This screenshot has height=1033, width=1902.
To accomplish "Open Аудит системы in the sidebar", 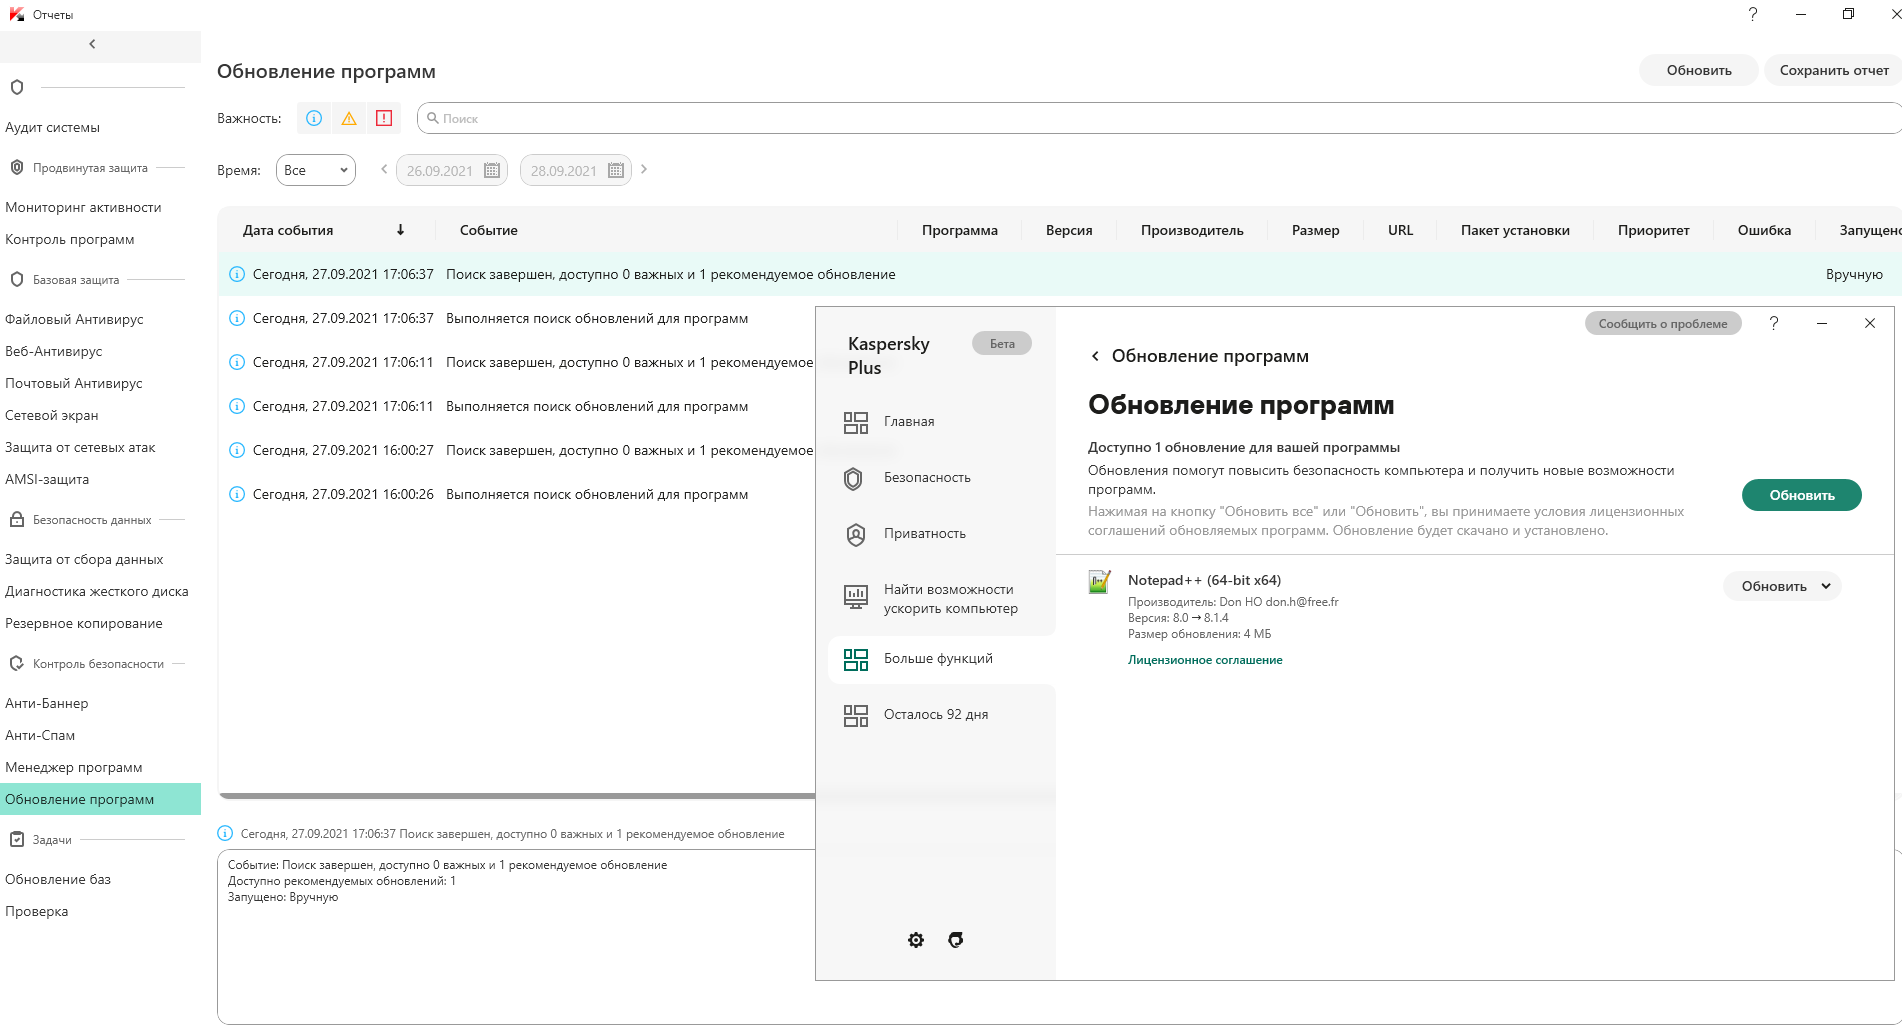I will (53, 127).
